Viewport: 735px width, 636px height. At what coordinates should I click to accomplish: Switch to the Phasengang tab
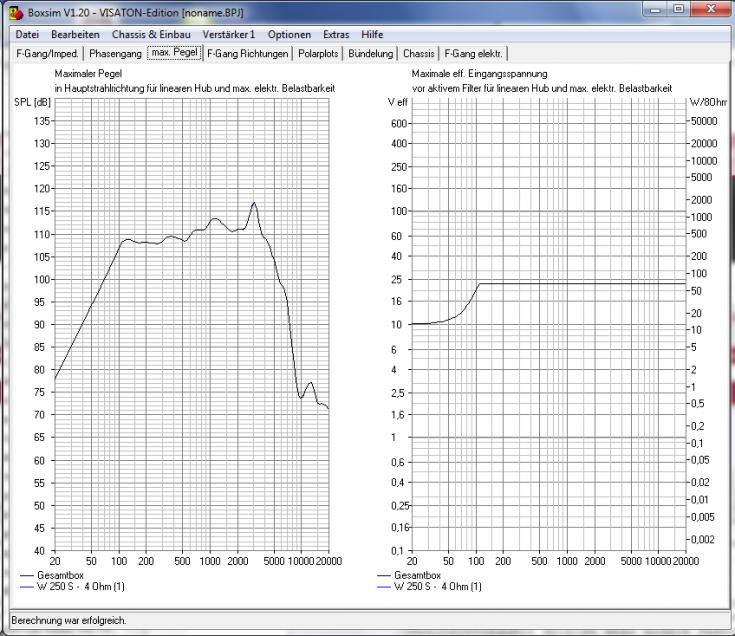(x=115, y=53)
